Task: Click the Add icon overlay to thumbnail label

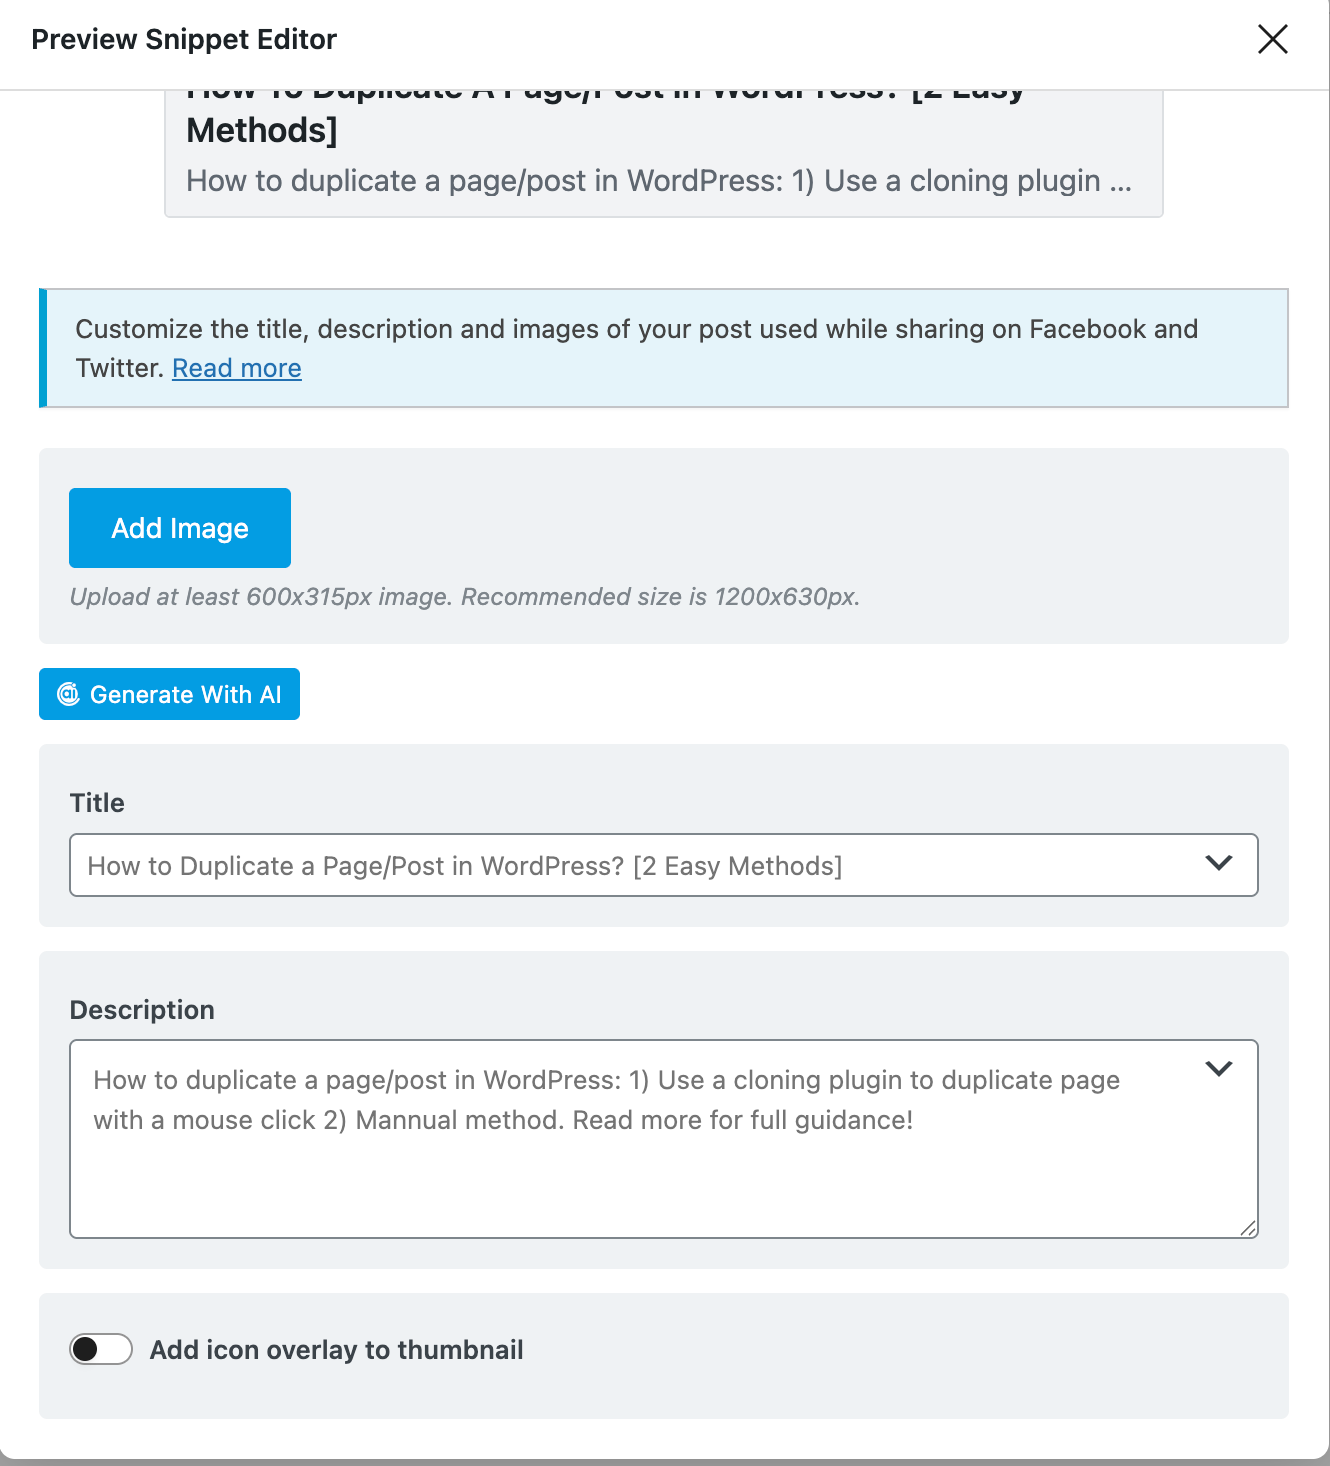Action: point(337,1349)
